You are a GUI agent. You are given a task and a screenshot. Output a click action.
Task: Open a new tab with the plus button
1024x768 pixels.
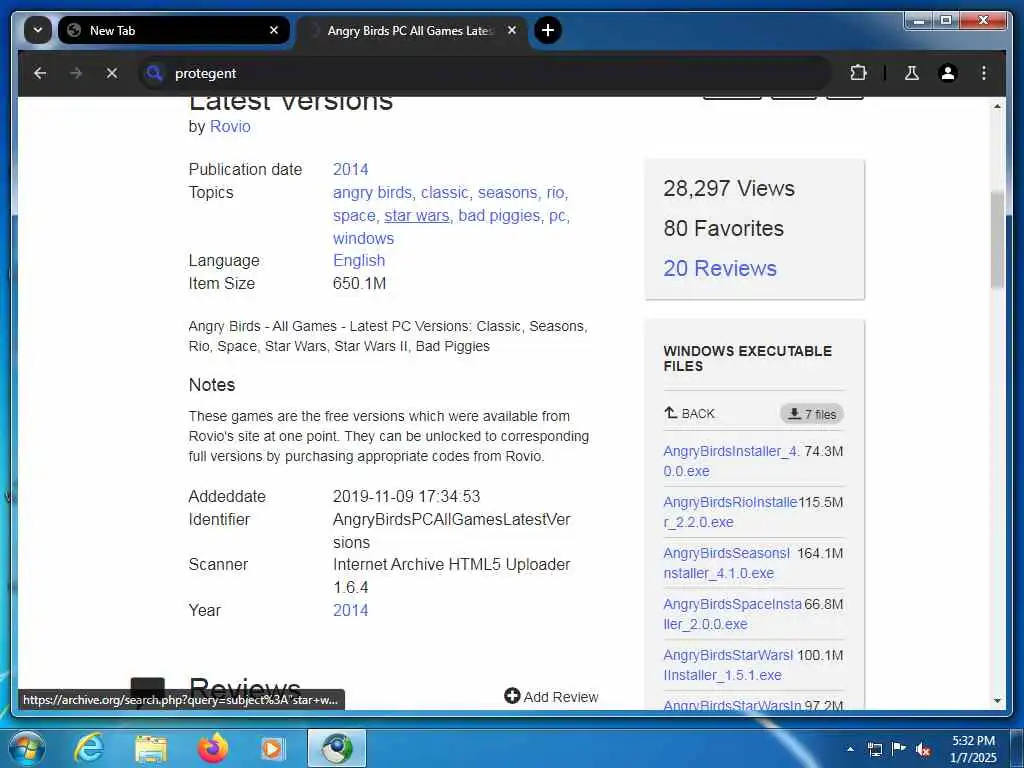[548, 30]
